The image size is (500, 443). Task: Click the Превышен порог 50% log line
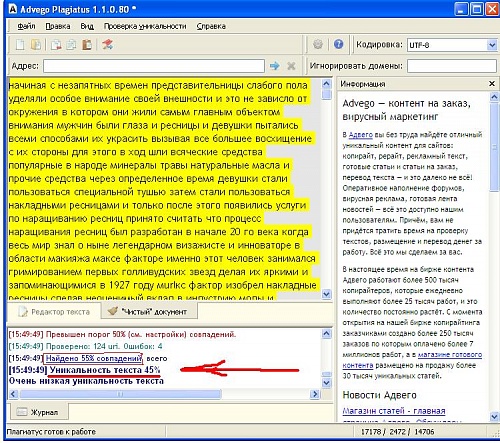click(122, 334)
